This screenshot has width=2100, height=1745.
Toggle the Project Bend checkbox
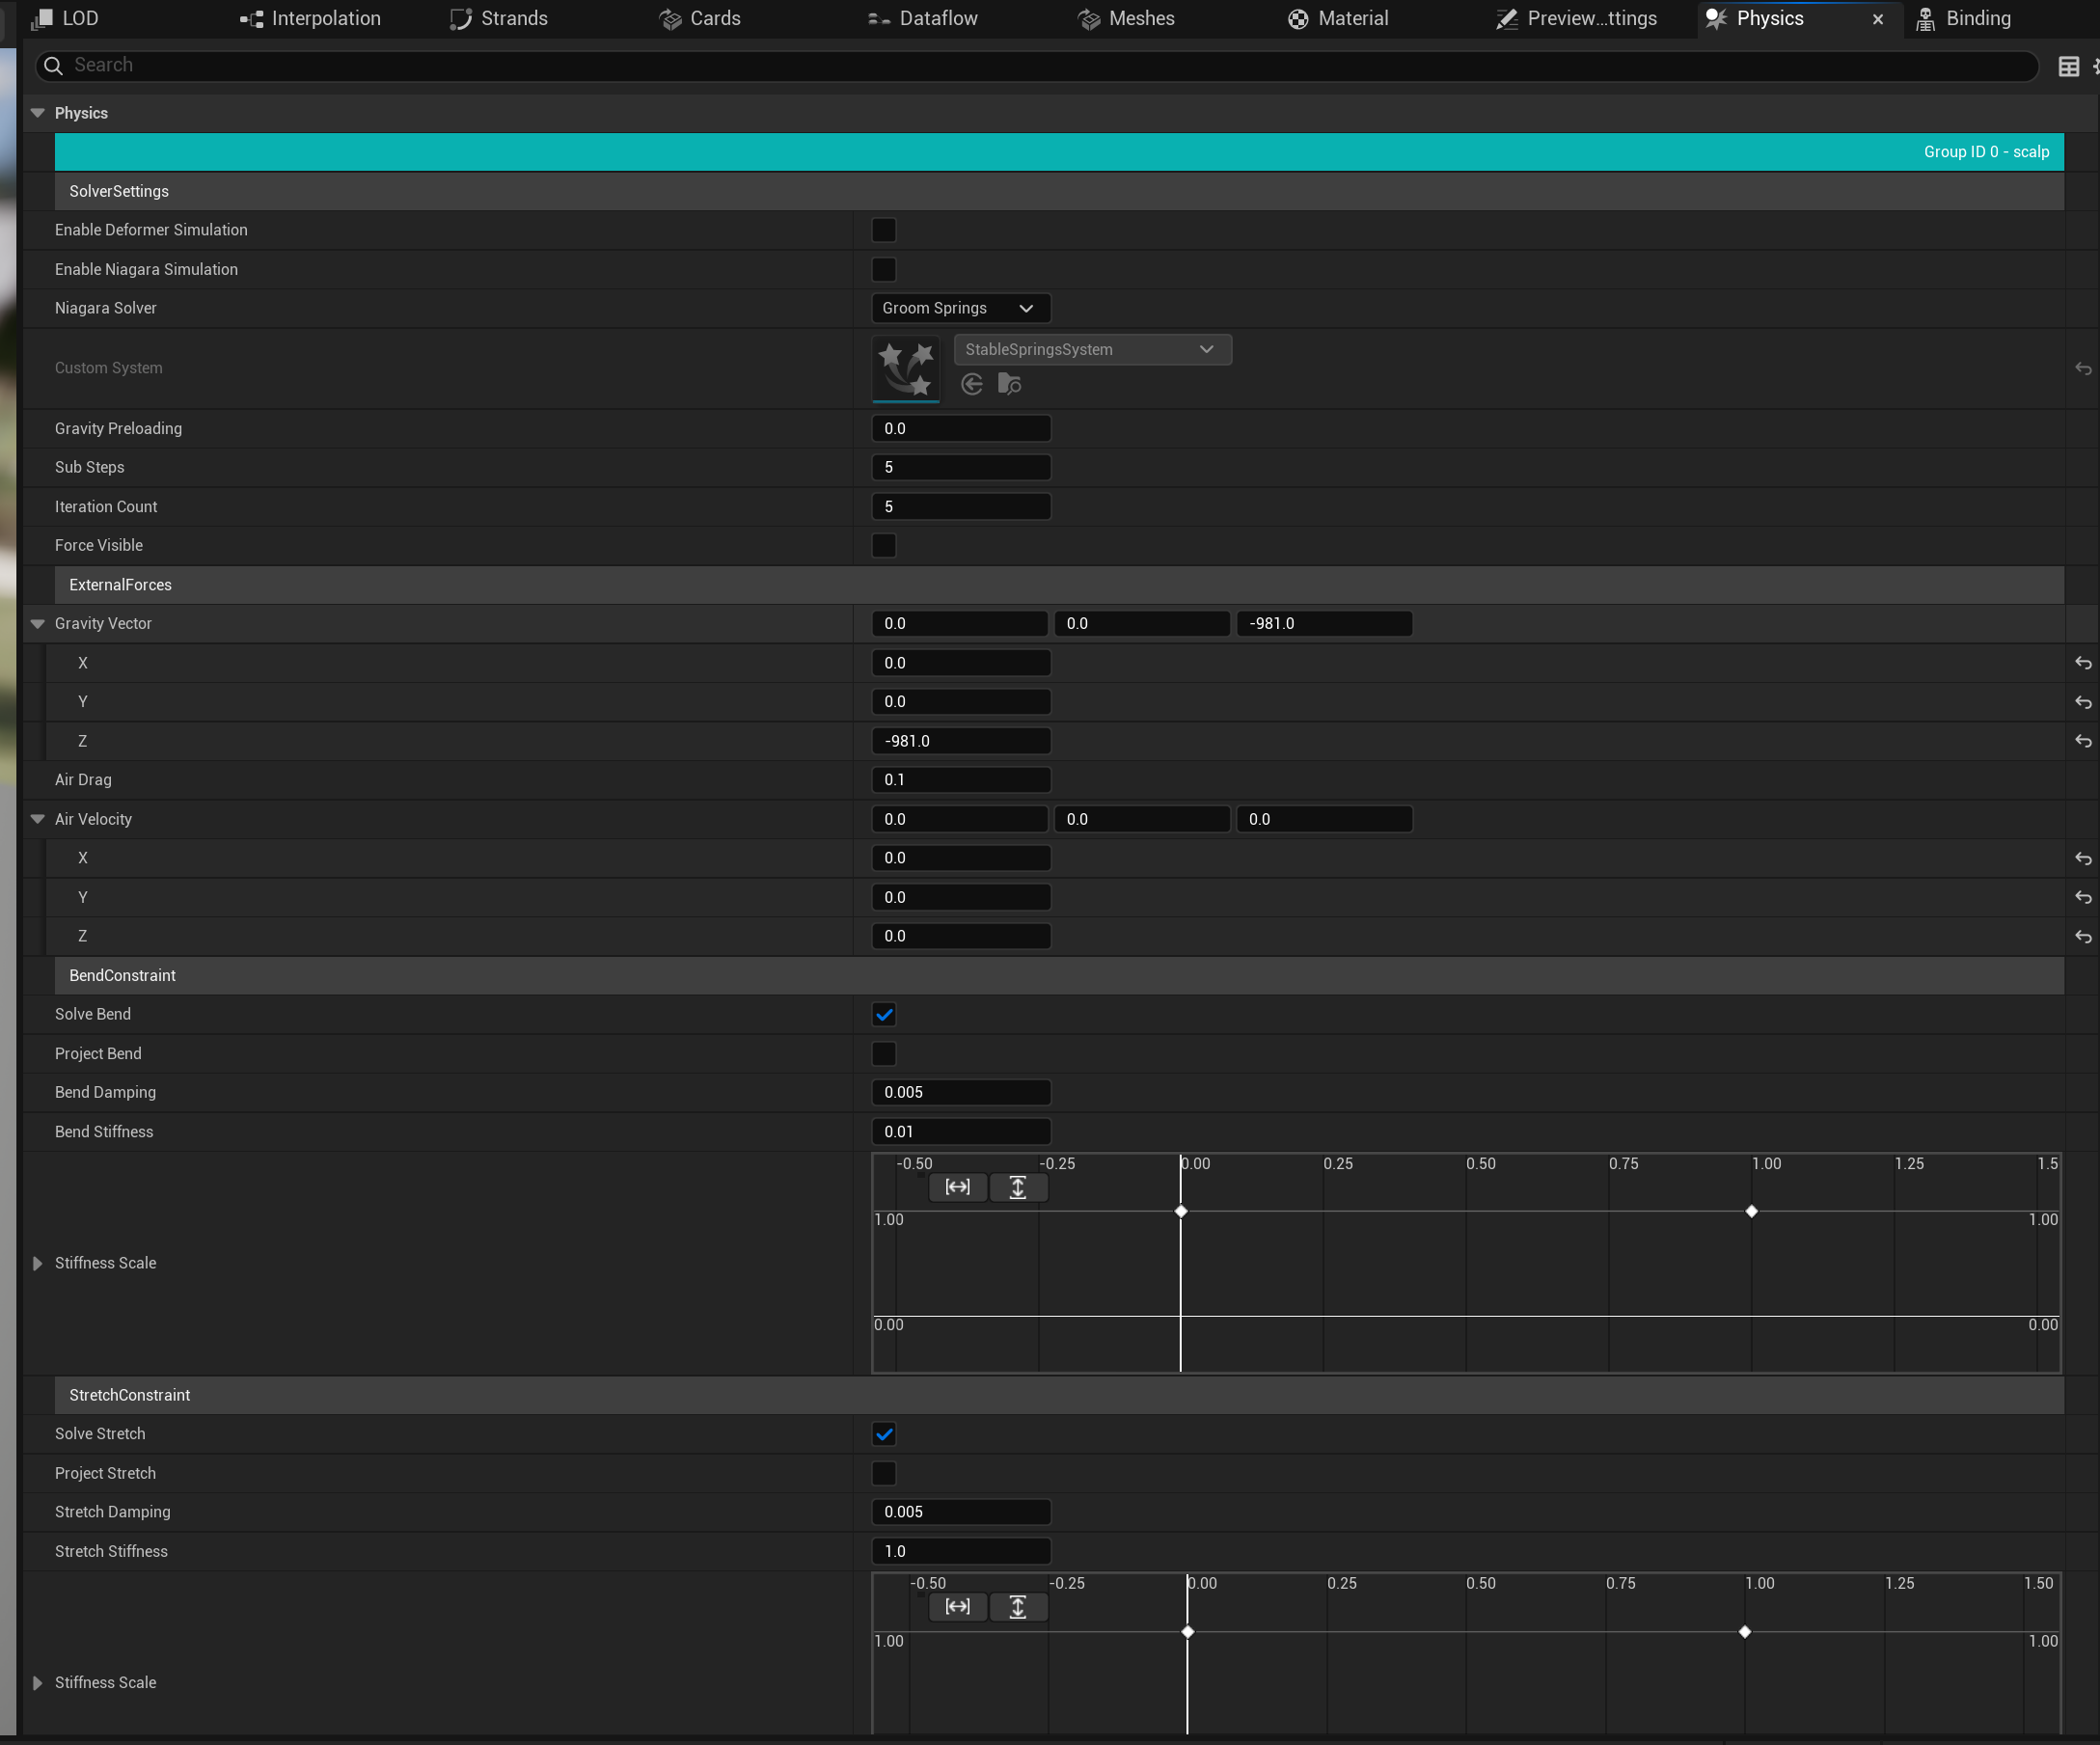pos(884,1053)
